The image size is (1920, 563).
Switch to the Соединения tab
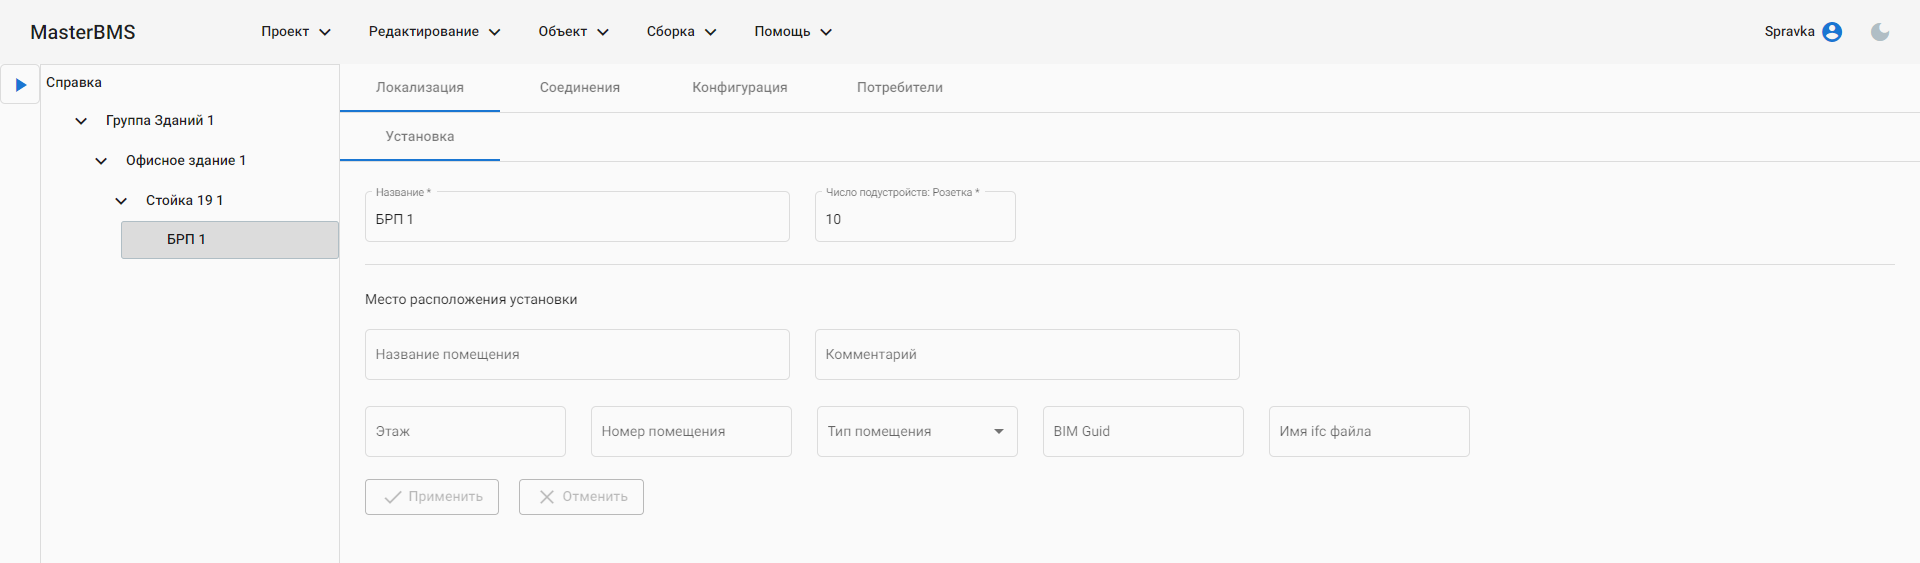point(580,88)
